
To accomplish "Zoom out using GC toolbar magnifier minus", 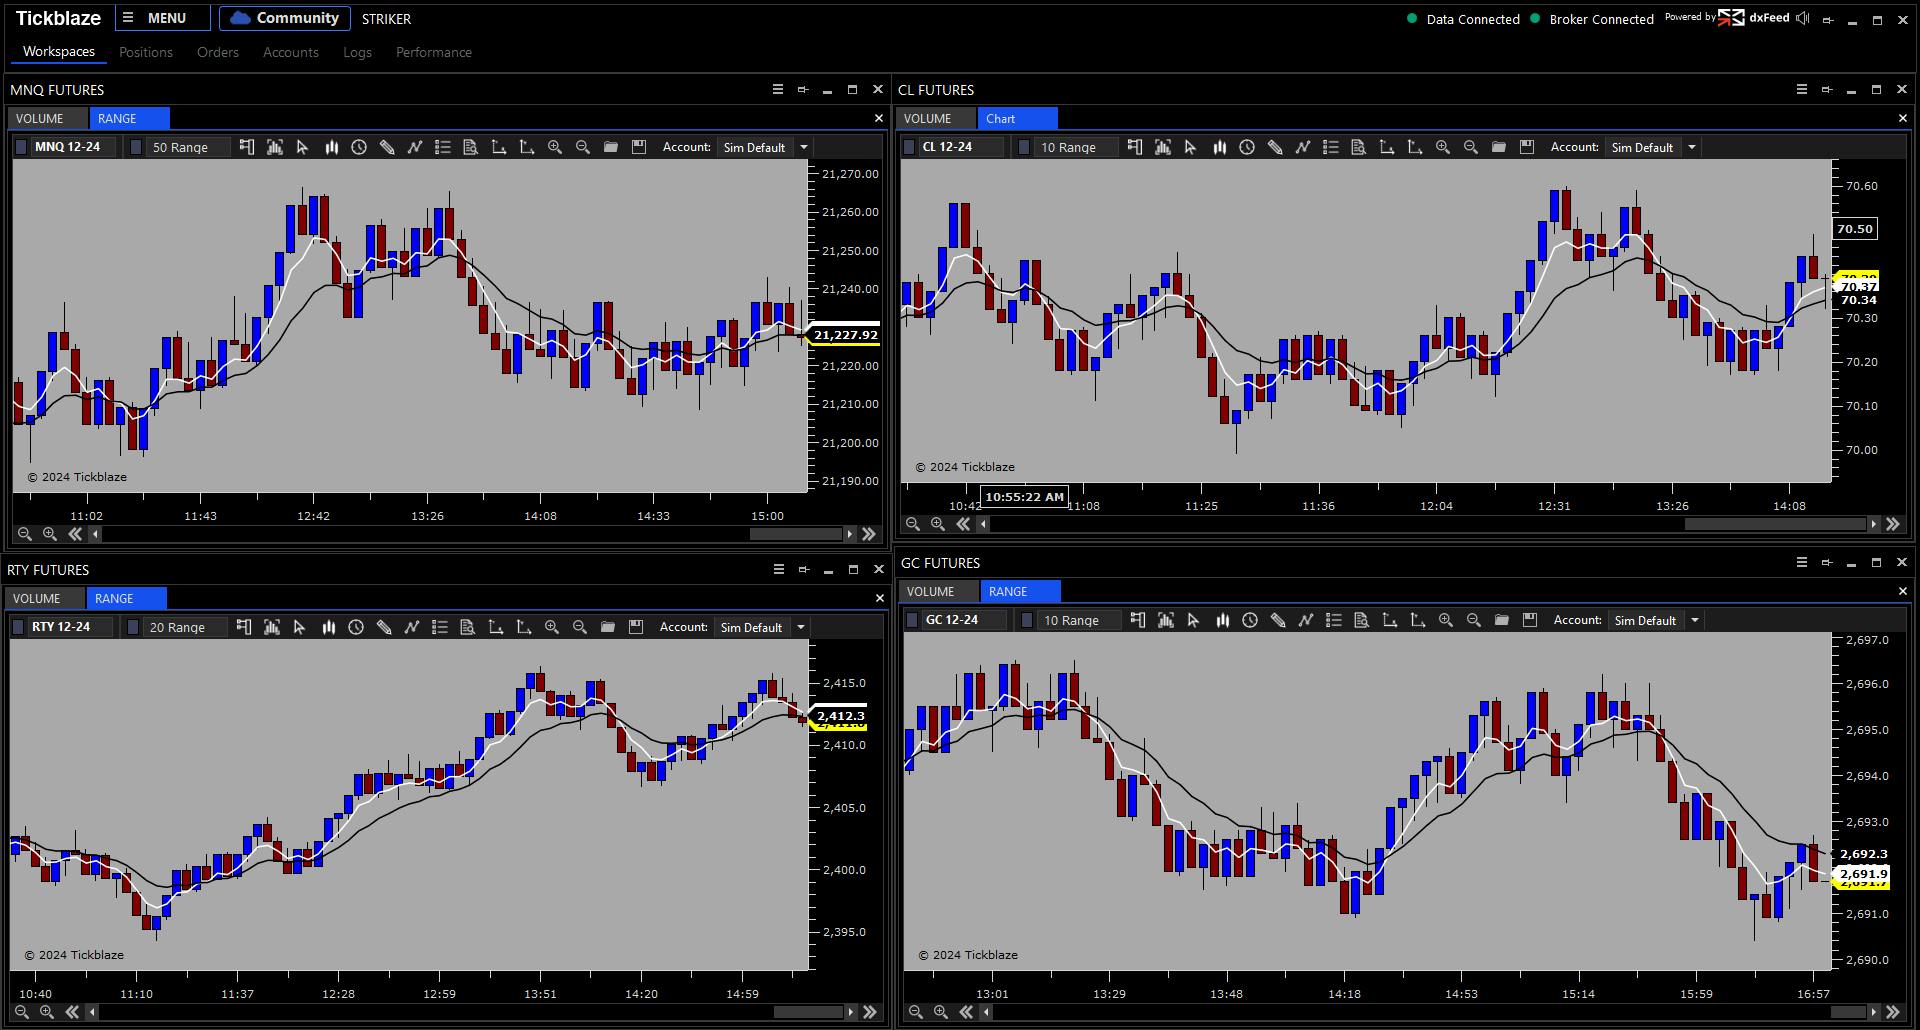I will 1474,620.
